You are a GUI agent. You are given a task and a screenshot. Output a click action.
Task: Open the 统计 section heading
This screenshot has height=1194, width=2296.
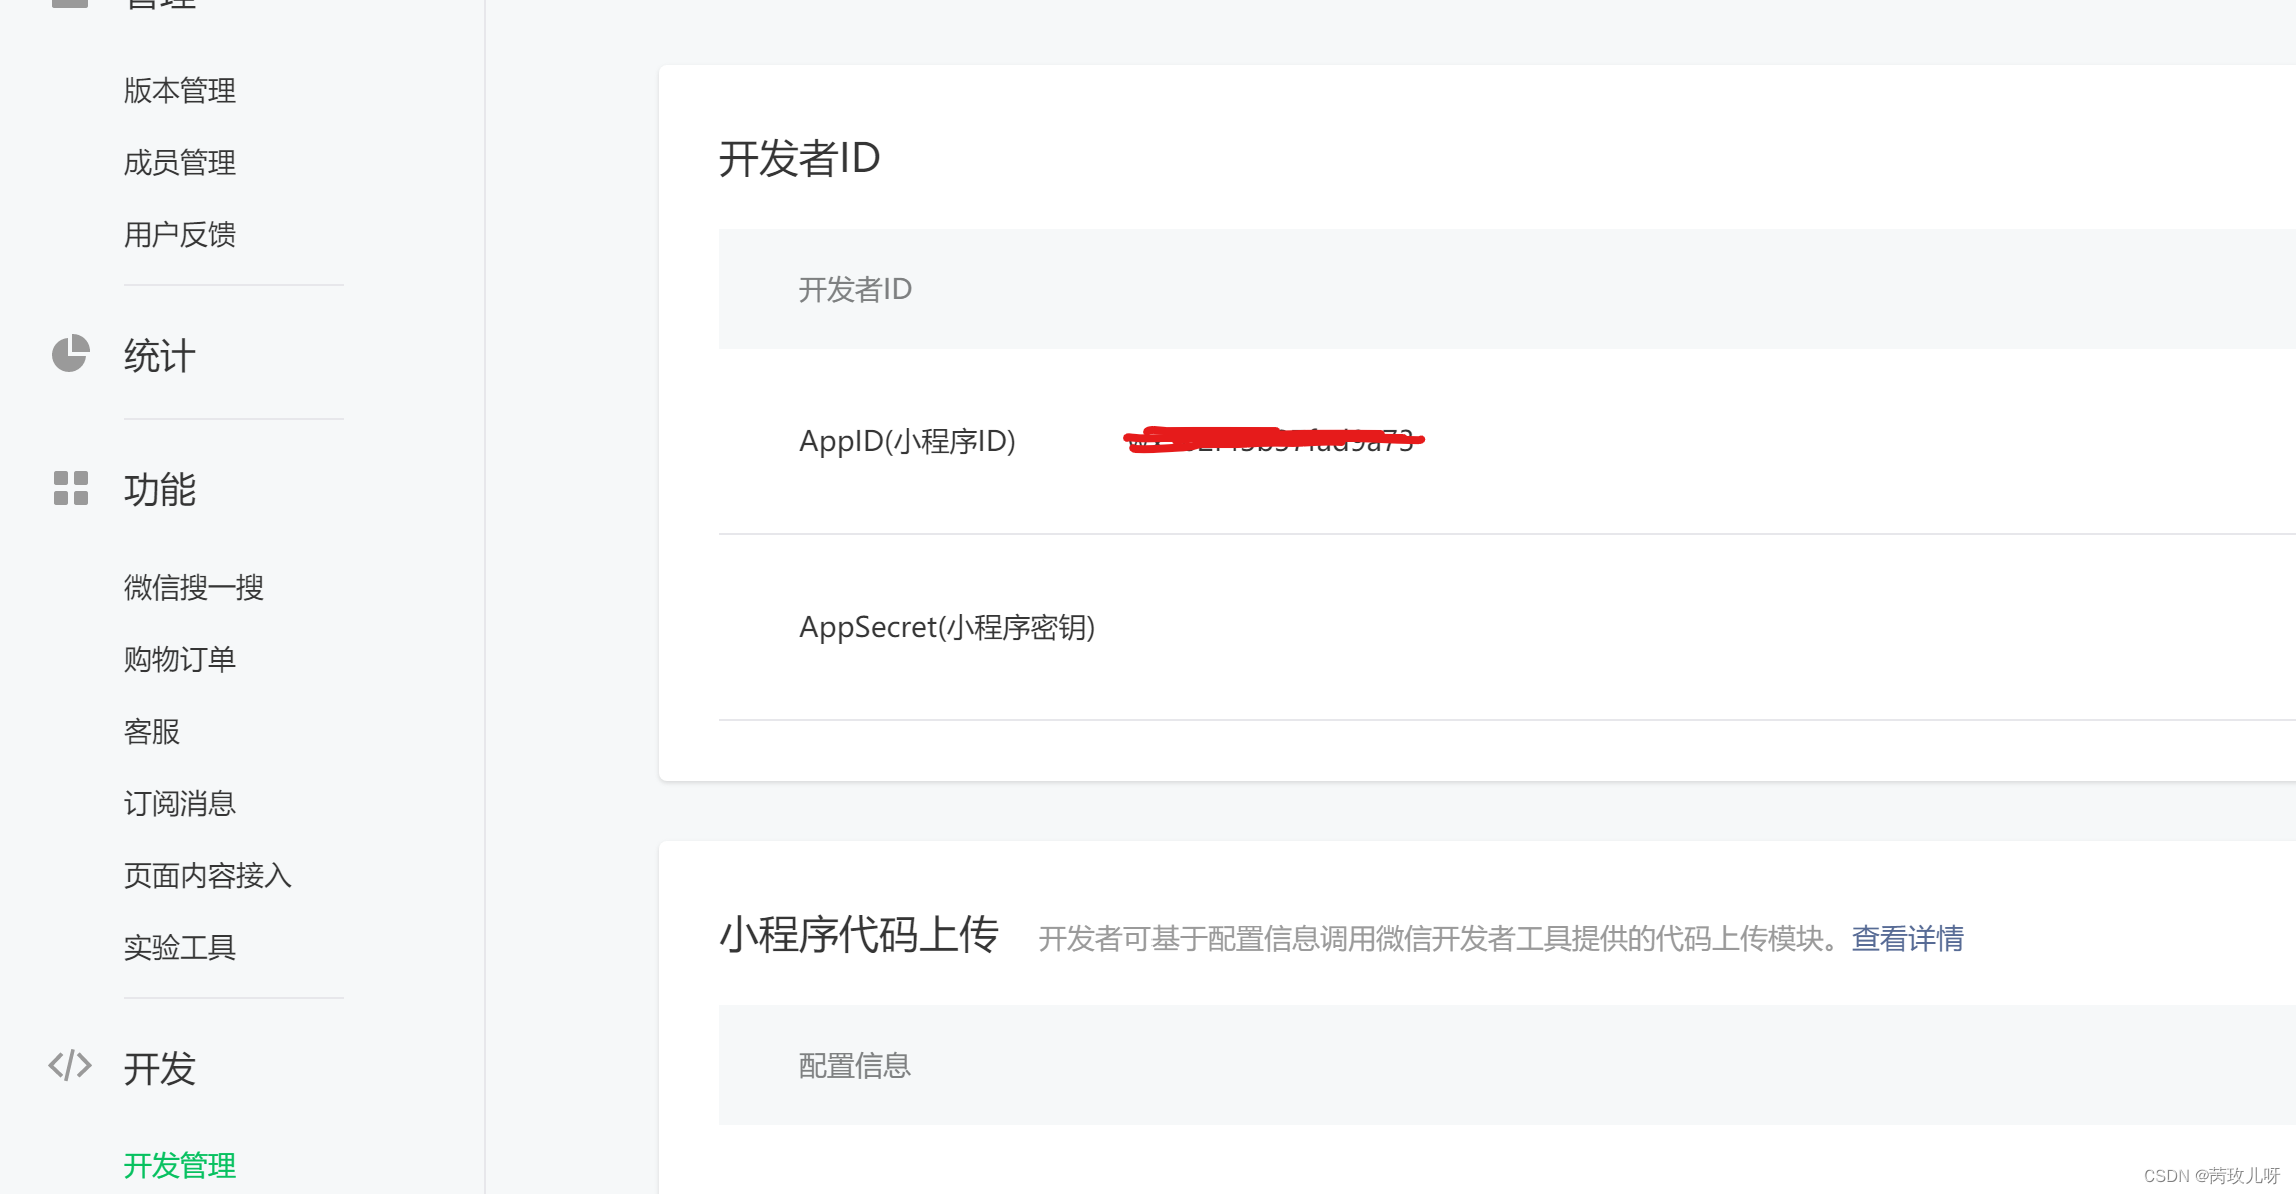click(x=160, y=356)
